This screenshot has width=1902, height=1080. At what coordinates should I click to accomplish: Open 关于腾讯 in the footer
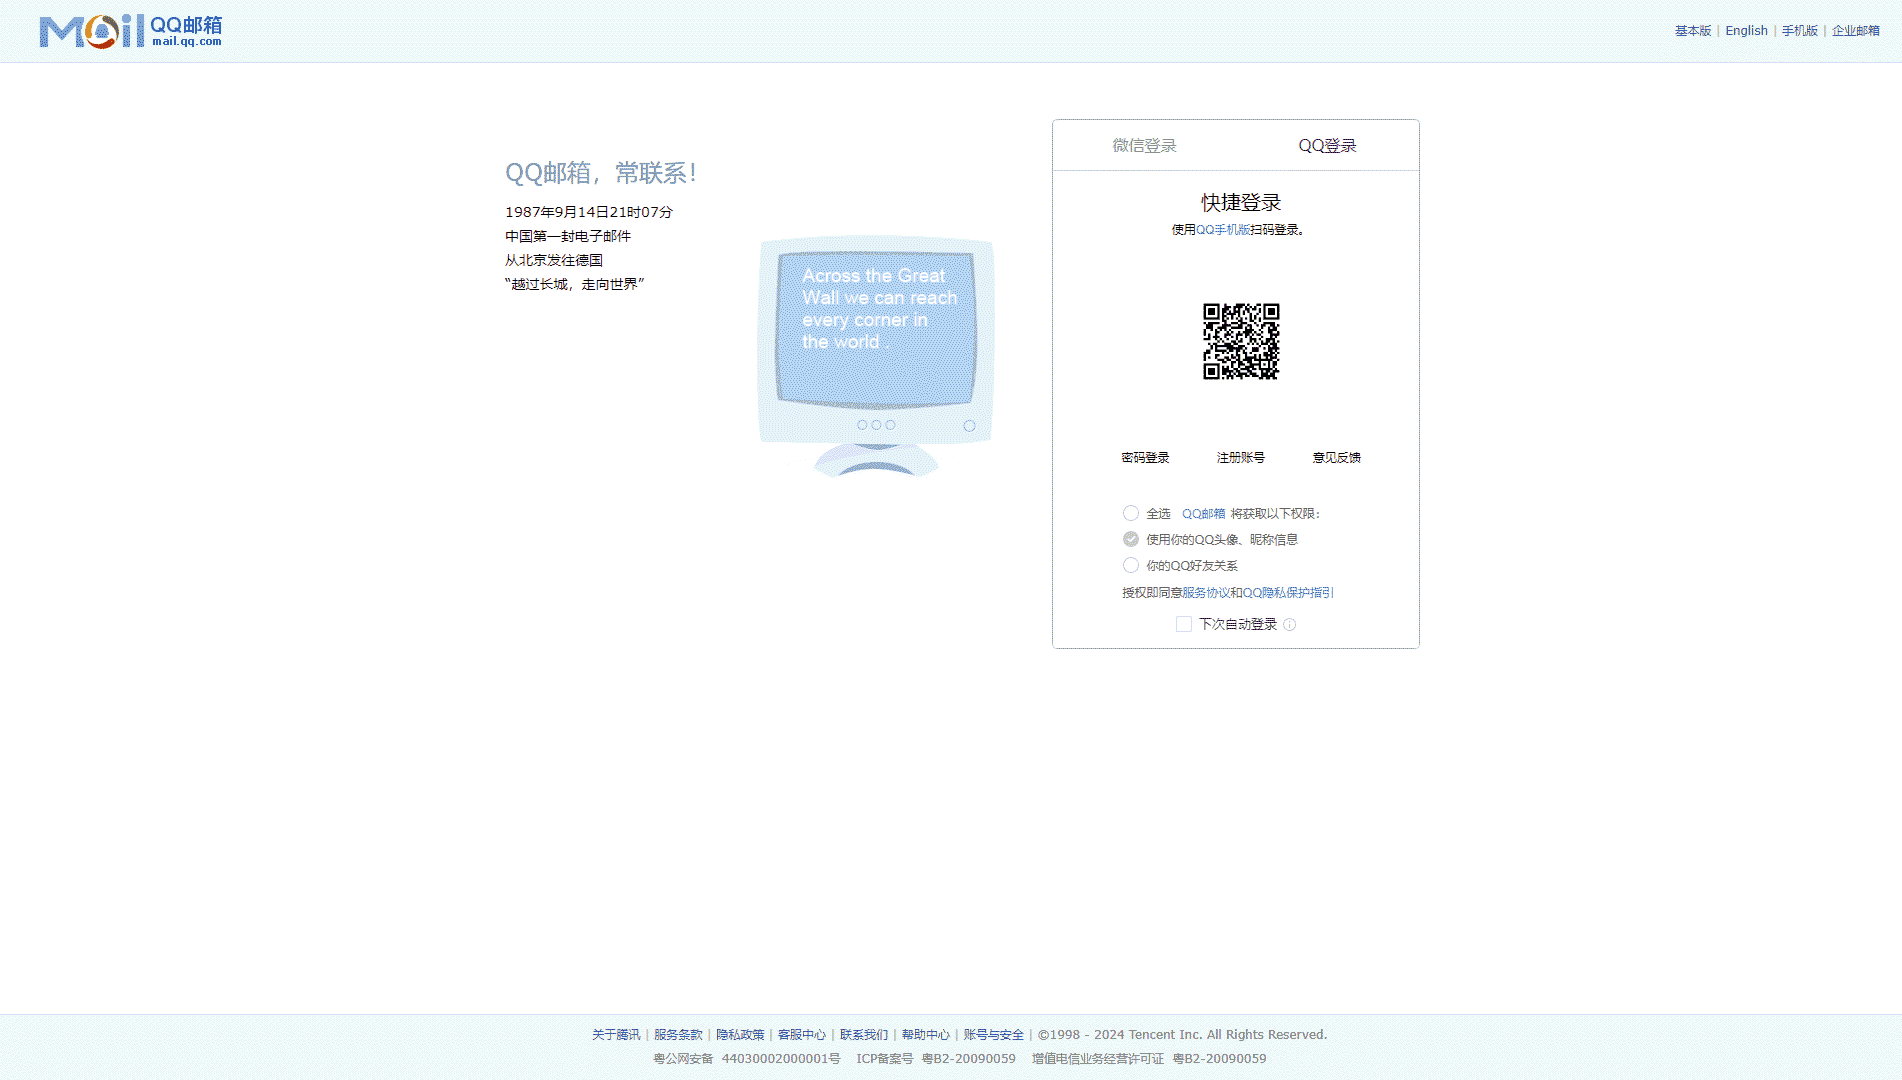(x=616, y=1035)
